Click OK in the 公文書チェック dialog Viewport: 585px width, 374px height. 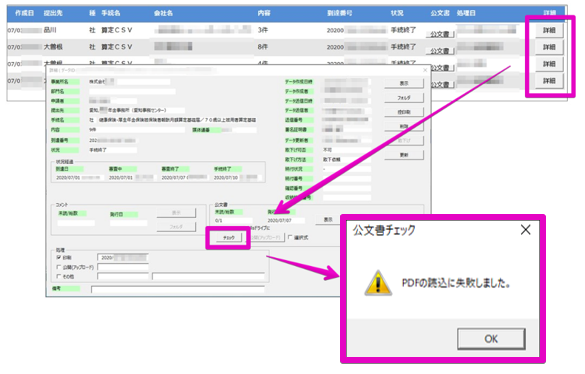coord(491,339)
